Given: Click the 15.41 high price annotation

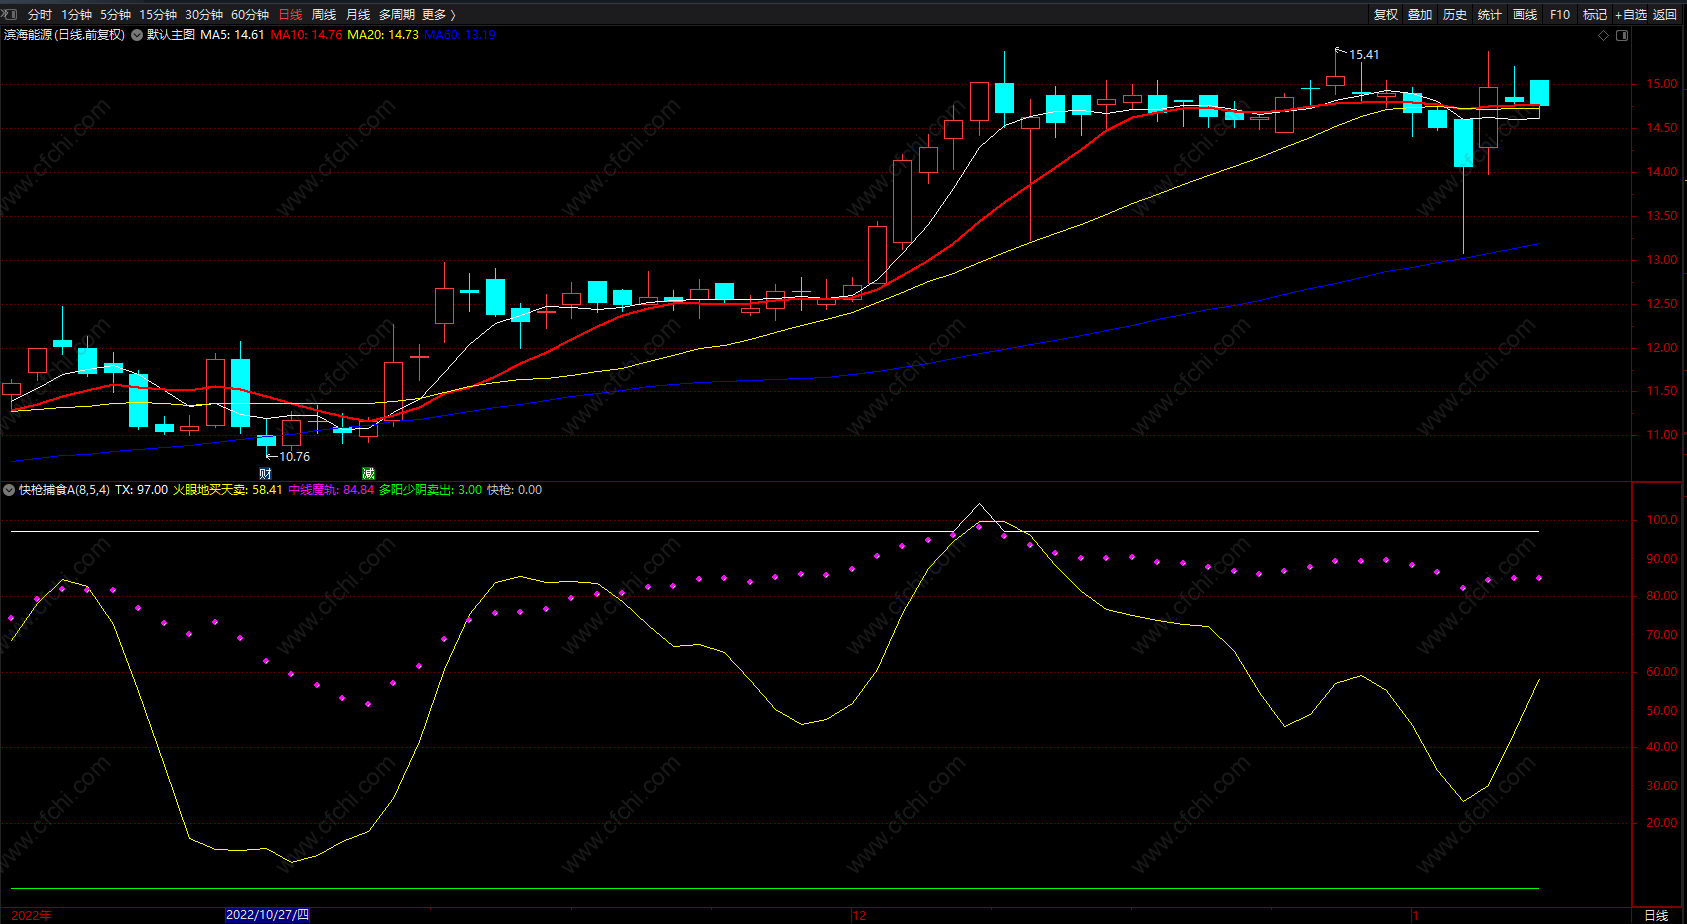Looking at the screenshot, I should pos(1364,55).
